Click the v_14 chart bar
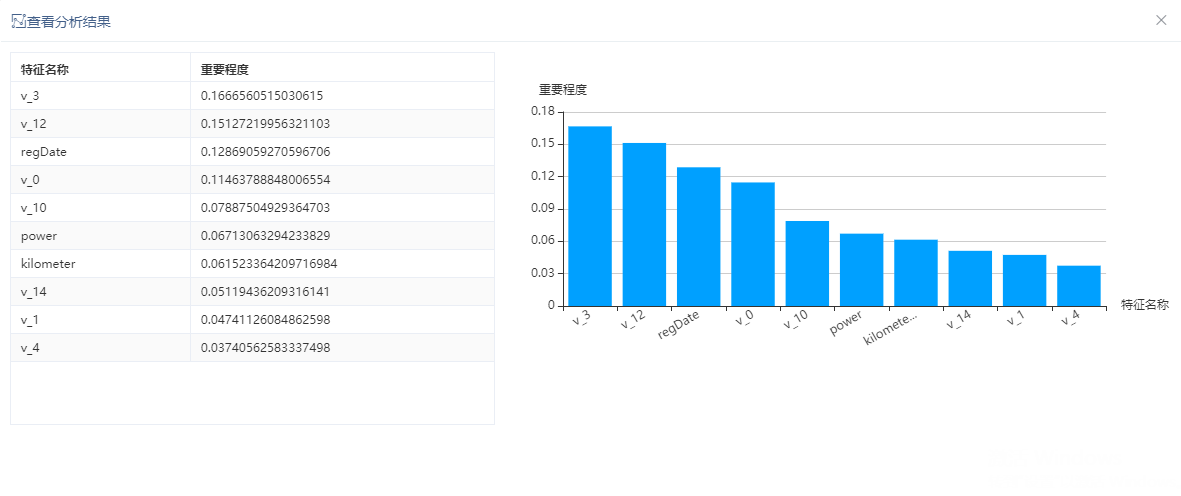 click(x=970, y=278)
